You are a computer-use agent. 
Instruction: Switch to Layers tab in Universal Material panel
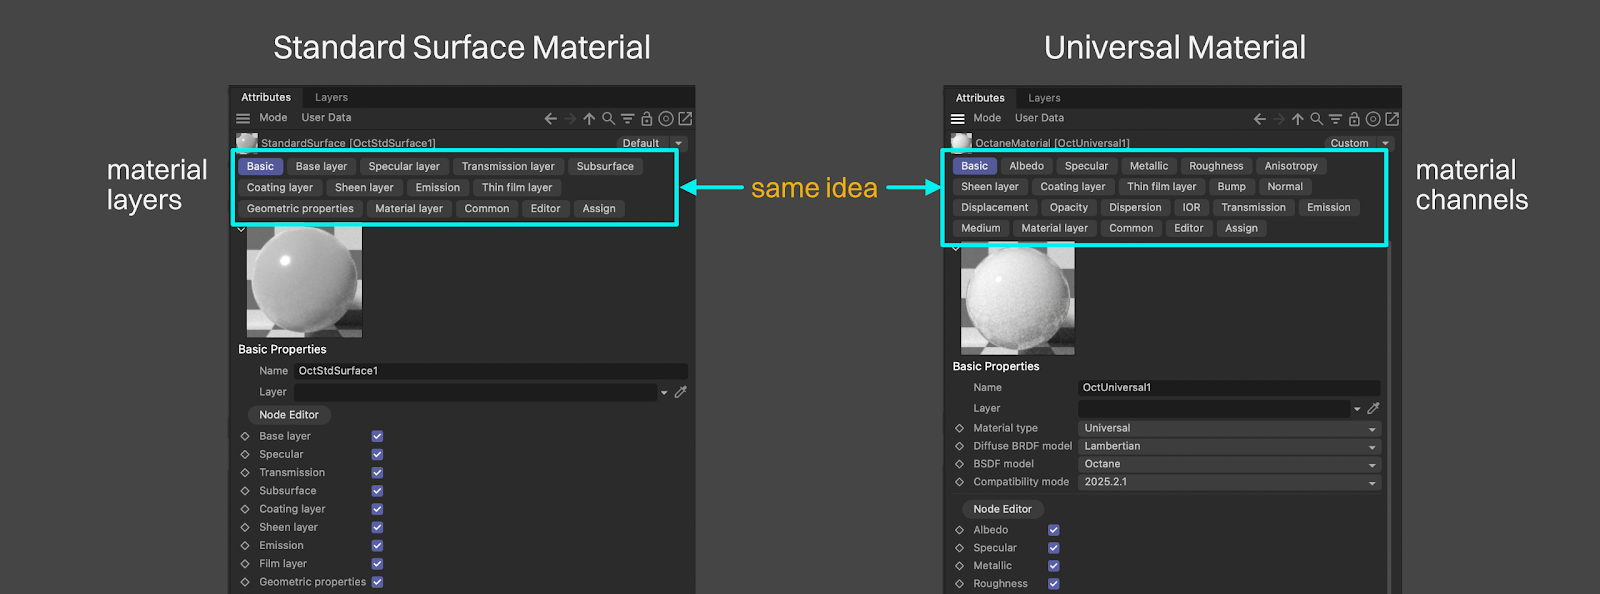coord(1044,98)
